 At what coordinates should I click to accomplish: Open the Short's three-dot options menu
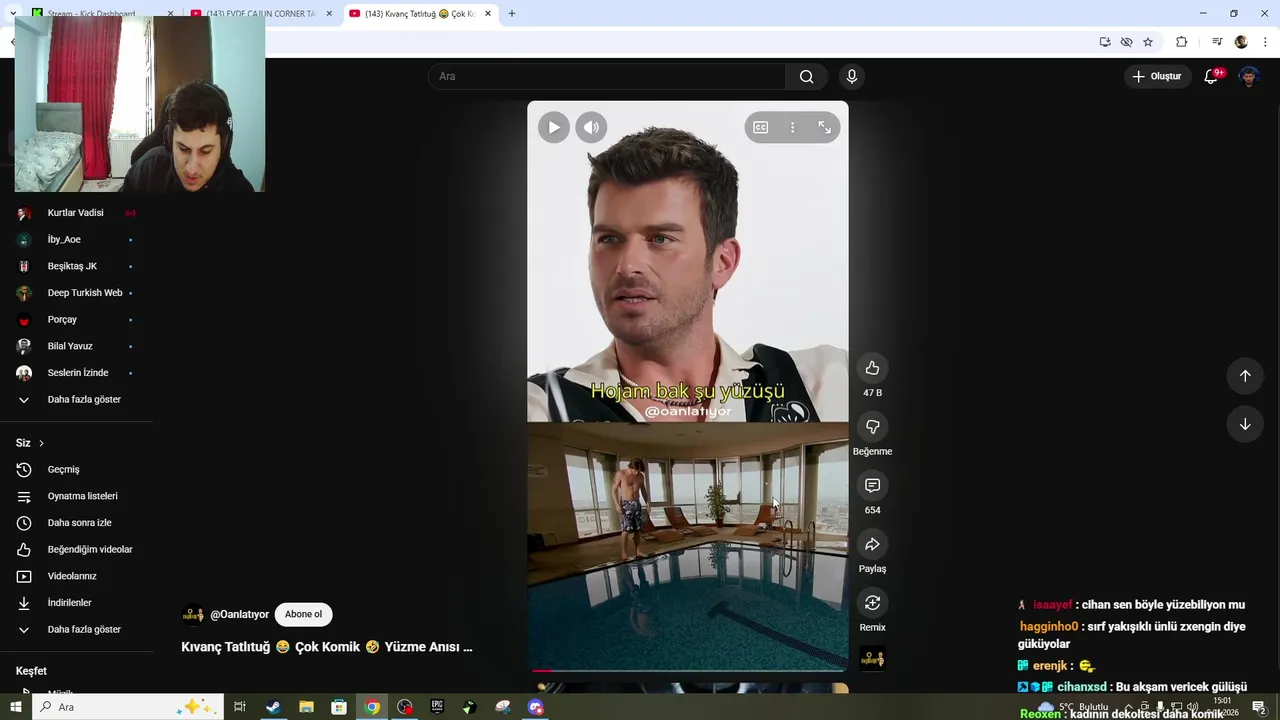[792, 127]
